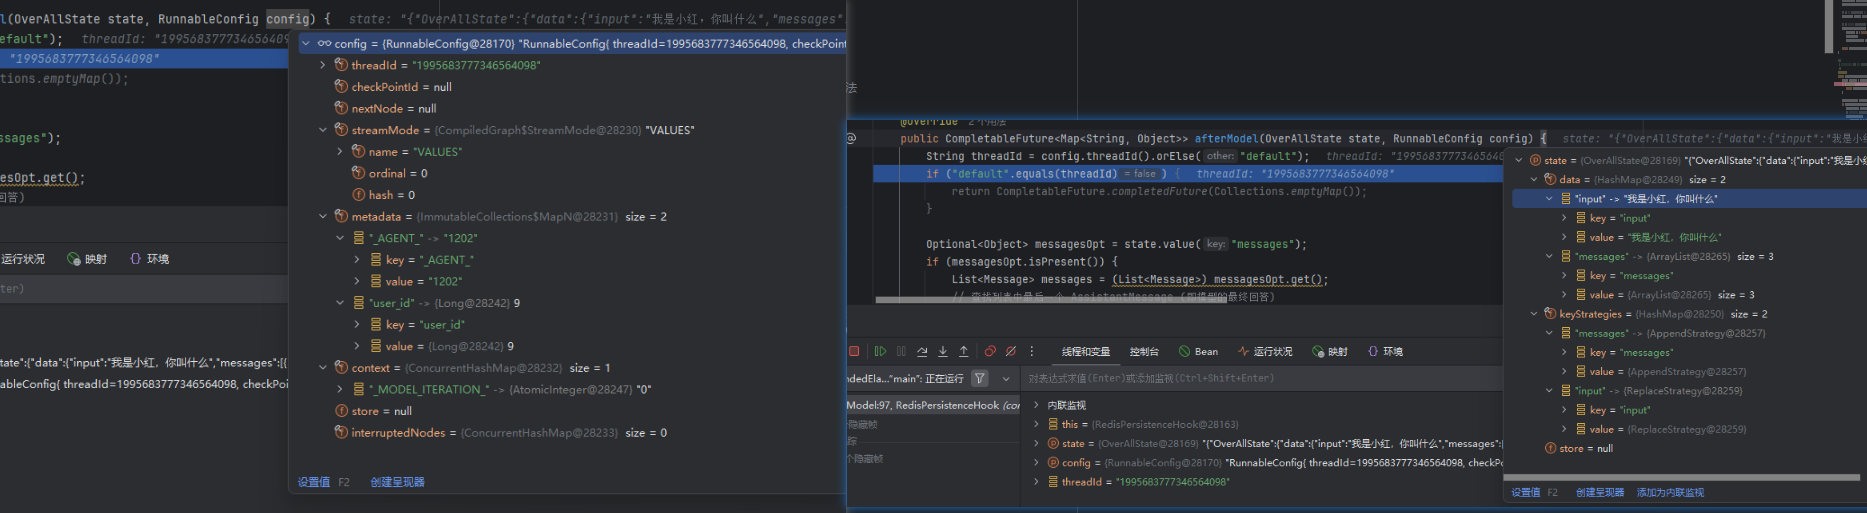The height and width of the screenshot is (513, 1867).
Task: Collapse "_AGENT_" -> "1202" map entry
Action: (x=340, y=238)
